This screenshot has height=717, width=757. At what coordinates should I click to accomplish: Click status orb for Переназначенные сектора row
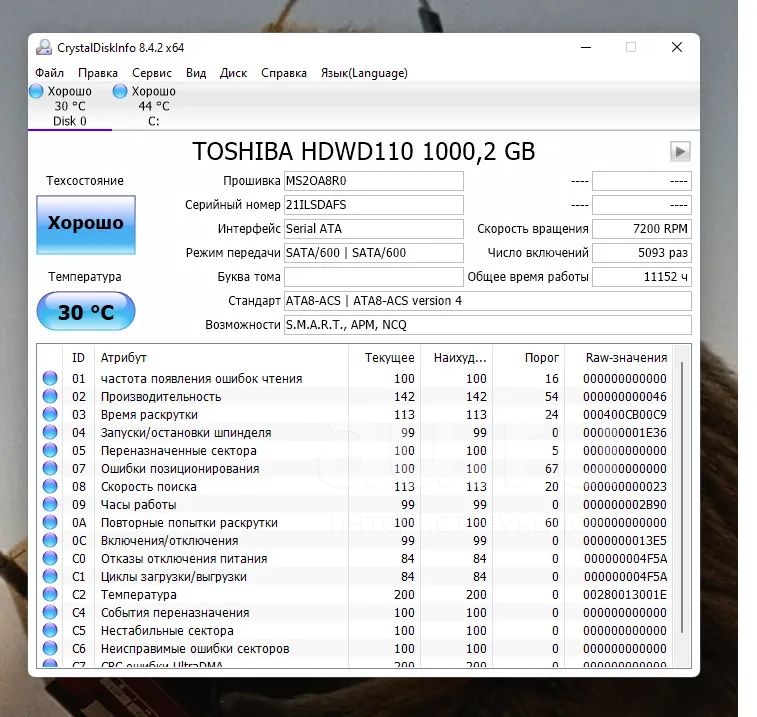[50, 450]
